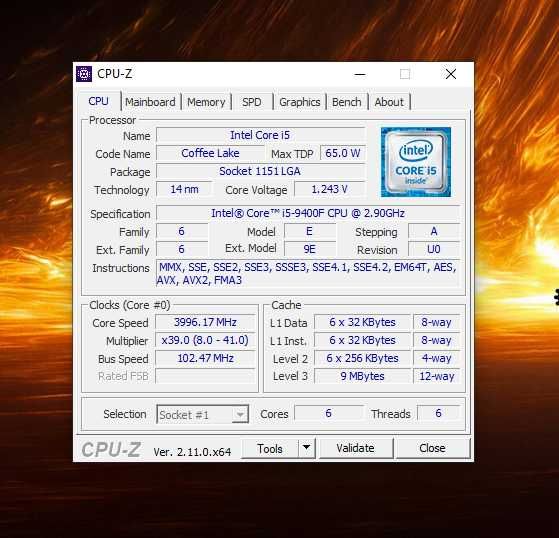
Task: Click the L1 Data 6 x 32 KBytes value
Action: point(362,322)
